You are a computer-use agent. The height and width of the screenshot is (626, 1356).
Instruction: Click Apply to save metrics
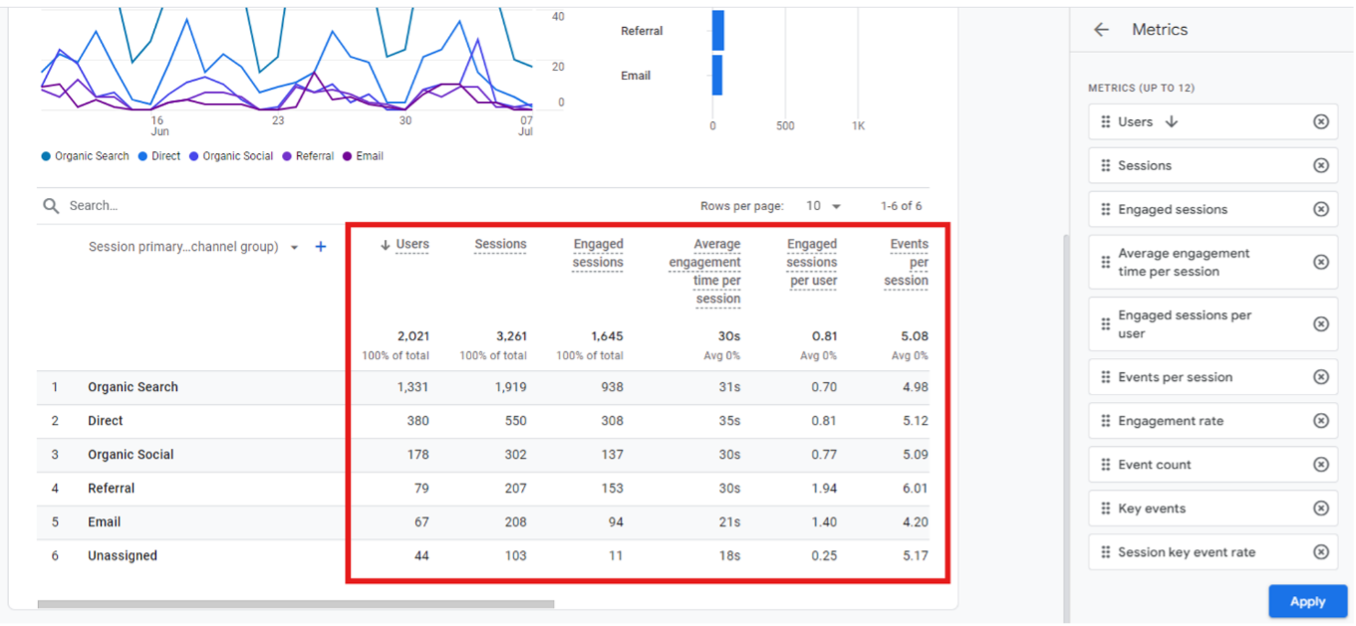[x=1307, y=601]
